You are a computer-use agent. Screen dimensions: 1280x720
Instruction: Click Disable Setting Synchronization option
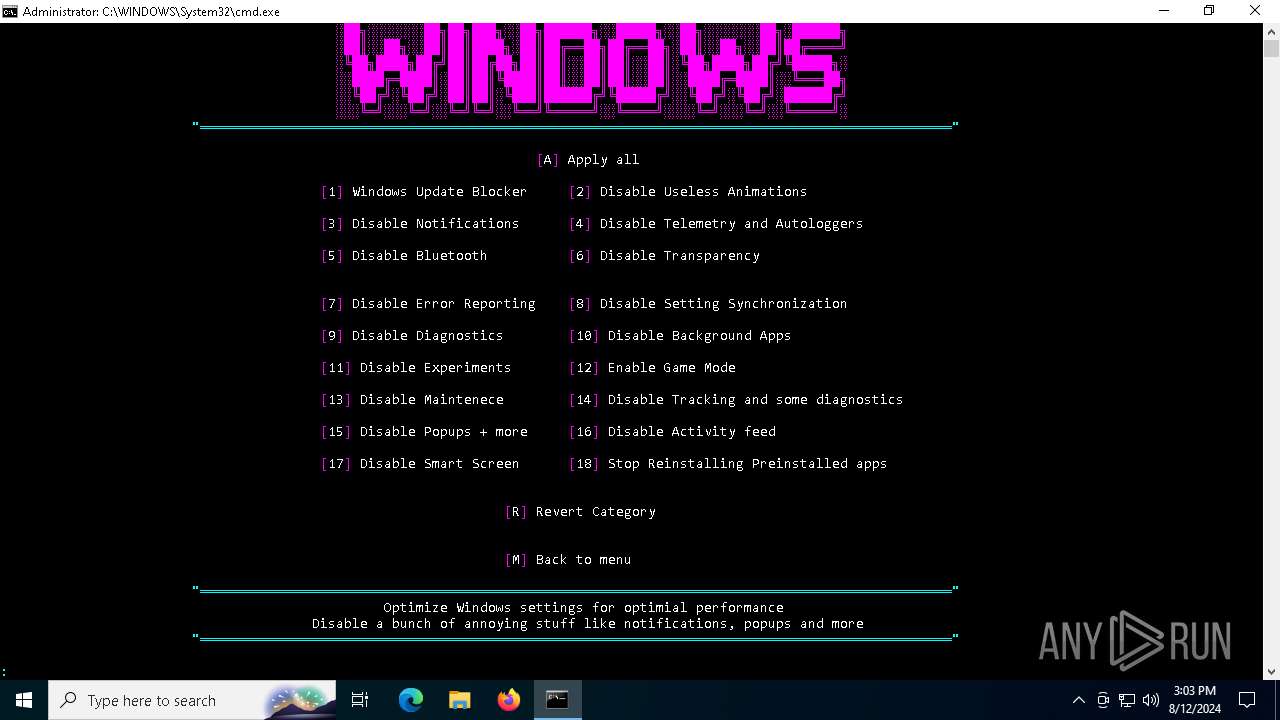pyautogui.click(x=708, y=303)
